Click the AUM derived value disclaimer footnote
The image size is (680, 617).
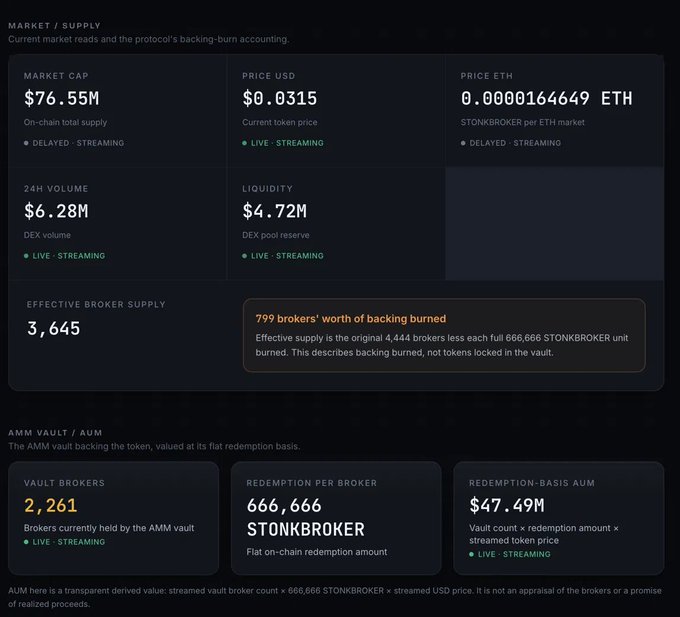point(335,597)
